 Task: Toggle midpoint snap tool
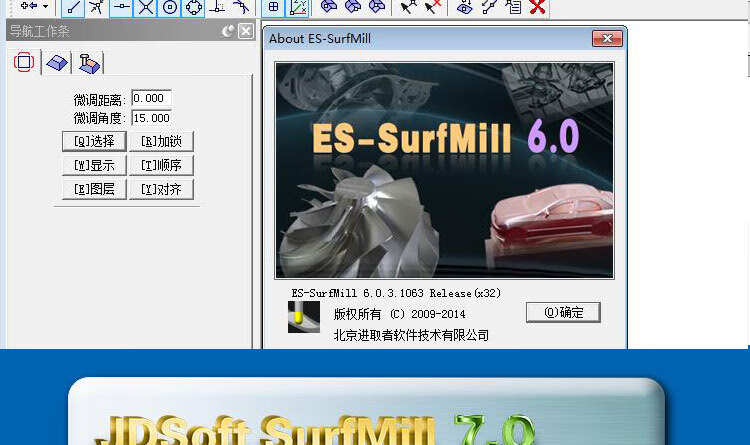(121, 7)
